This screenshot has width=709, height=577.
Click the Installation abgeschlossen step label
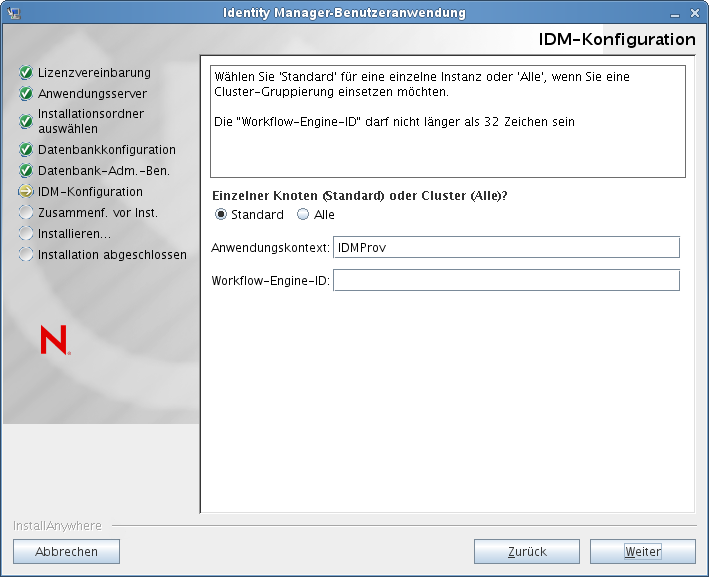[112, 255]
